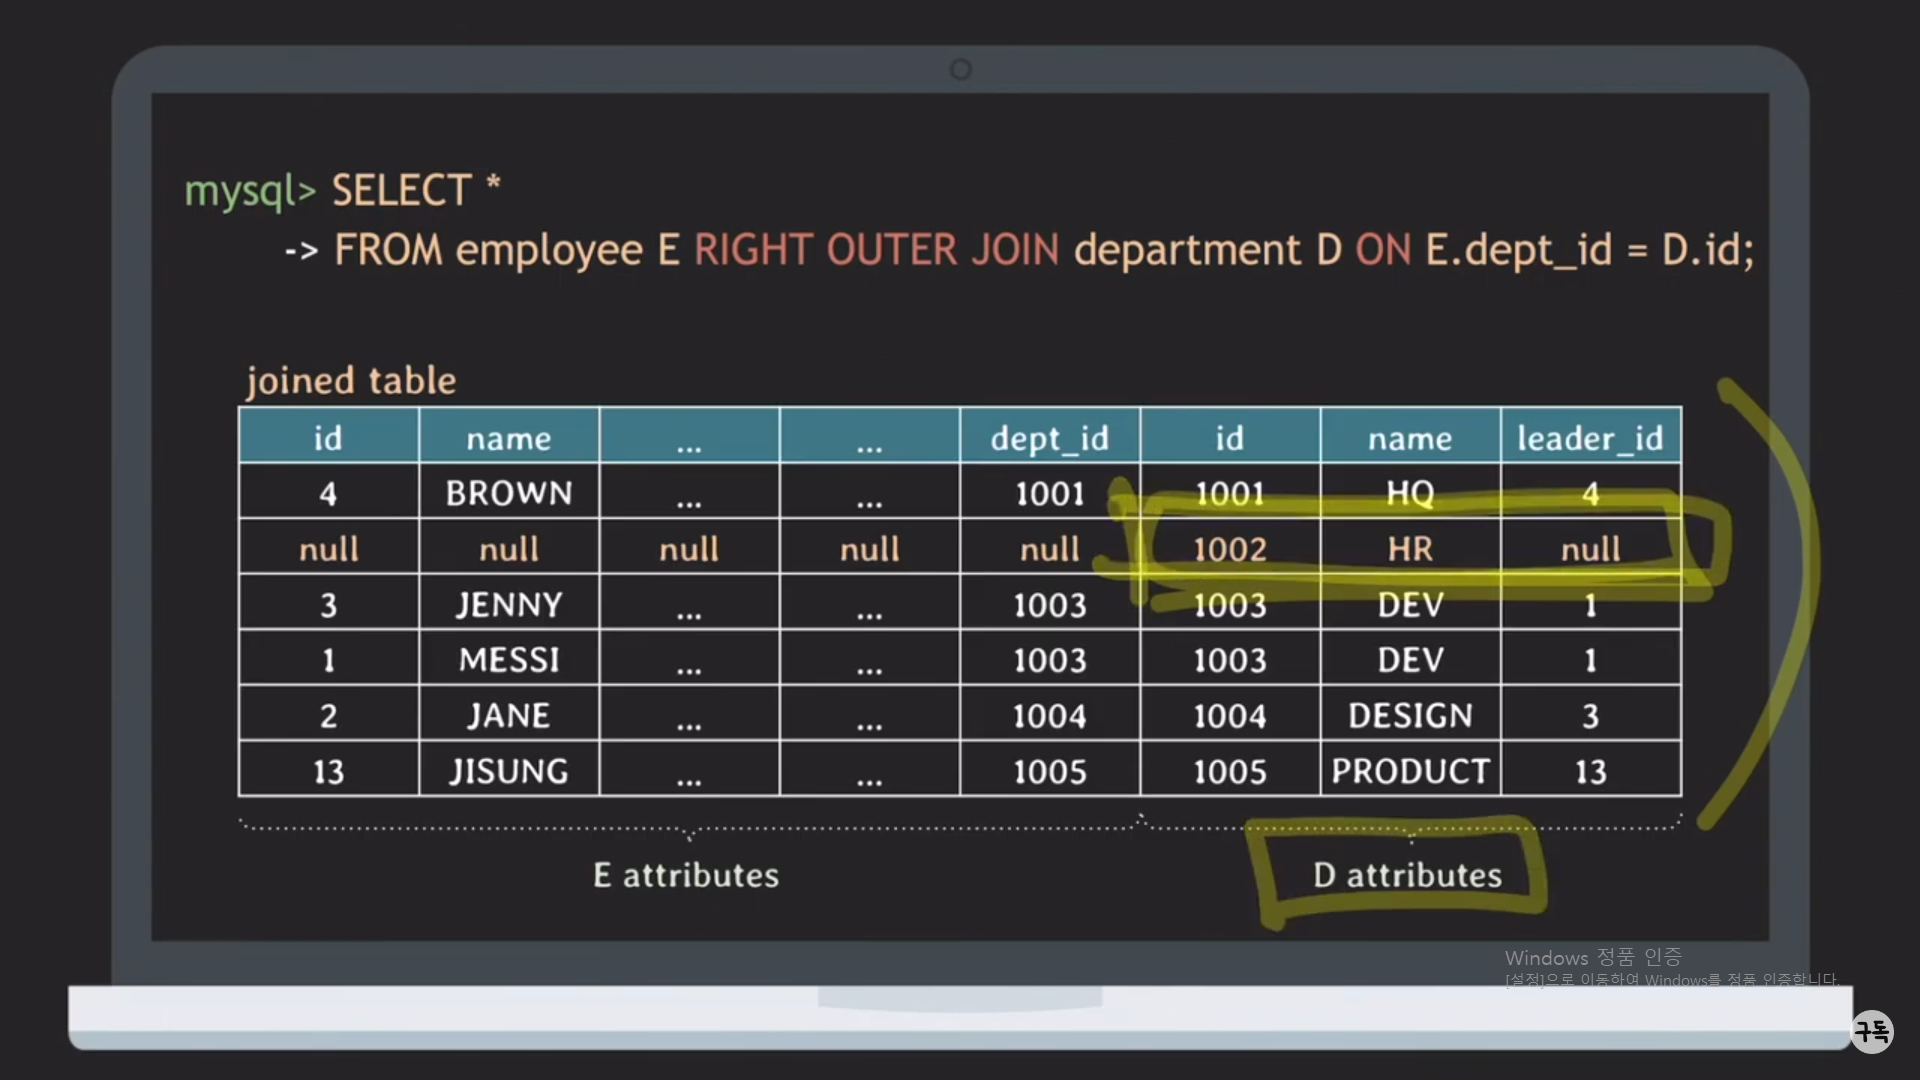Click the JANE name cell
This screenshot has height=1080, width=1920.
tap(509, 715)
